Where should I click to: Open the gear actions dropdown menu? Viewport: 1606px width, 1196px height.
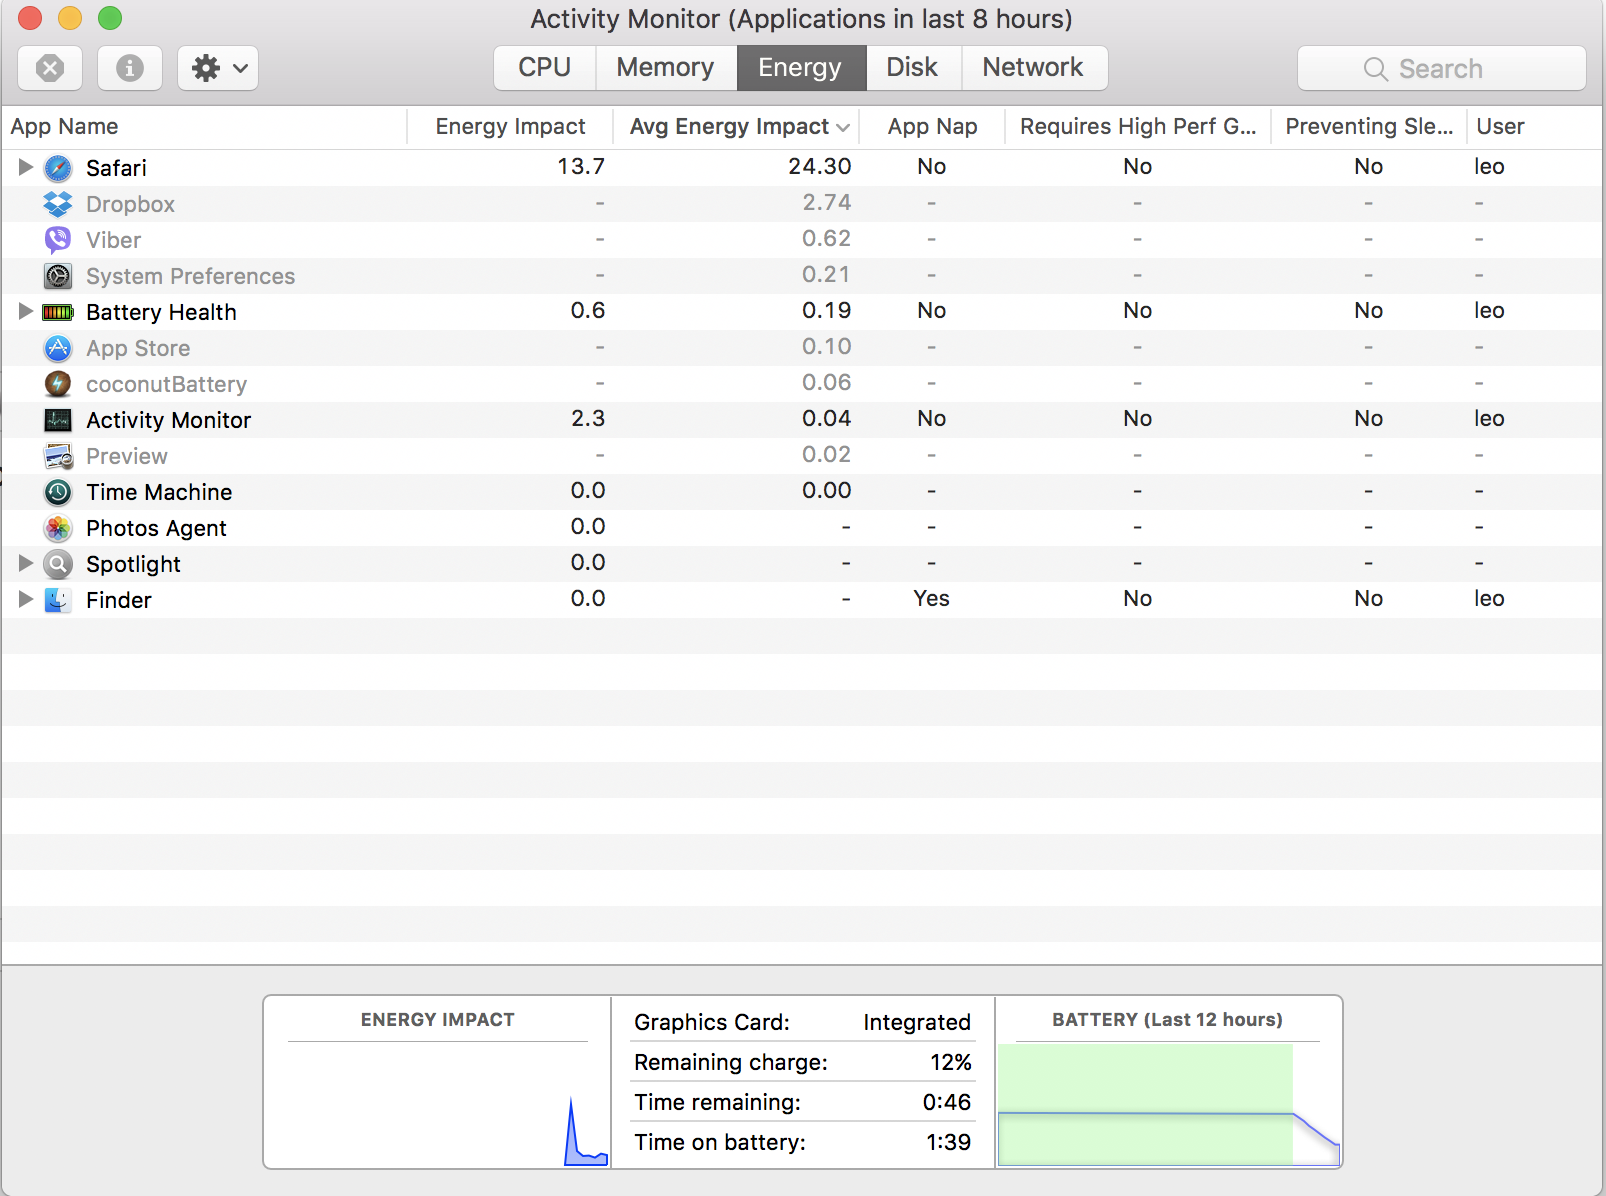click(x=218, y=68)
